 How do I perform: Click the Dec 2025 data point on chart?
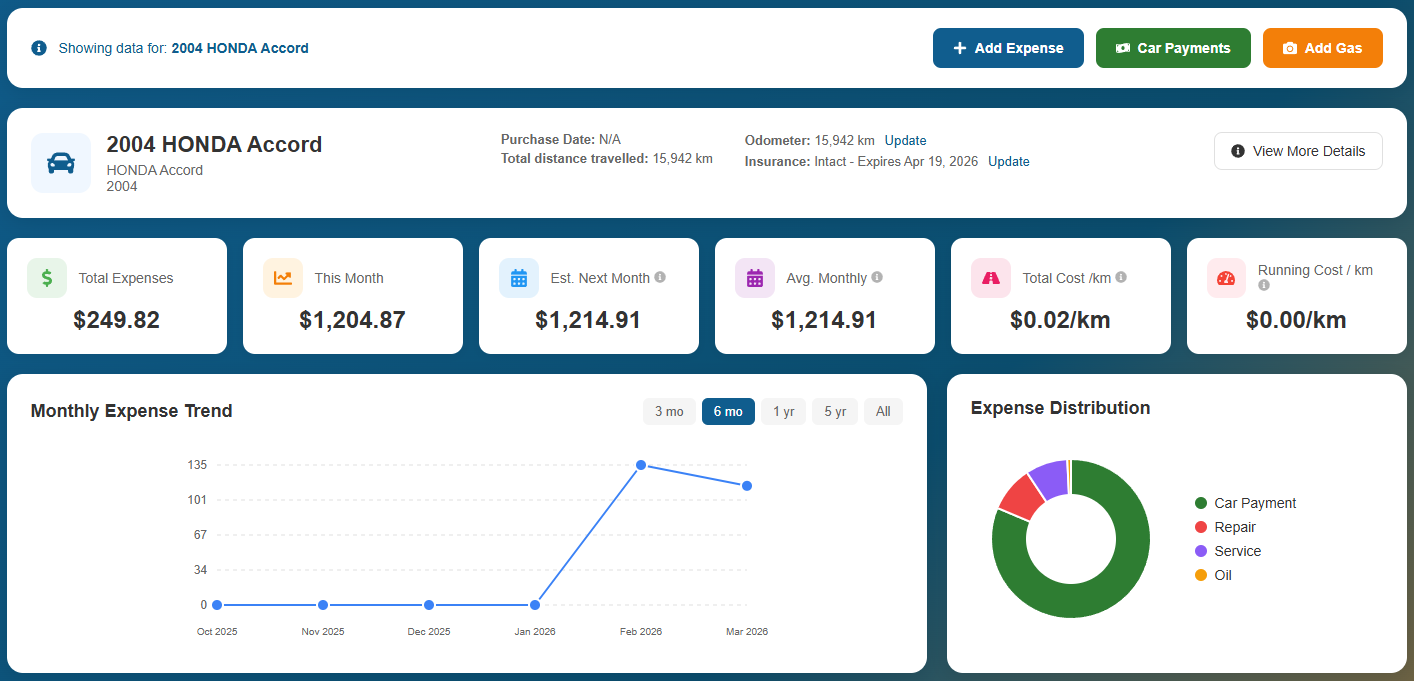coord(429,605)
